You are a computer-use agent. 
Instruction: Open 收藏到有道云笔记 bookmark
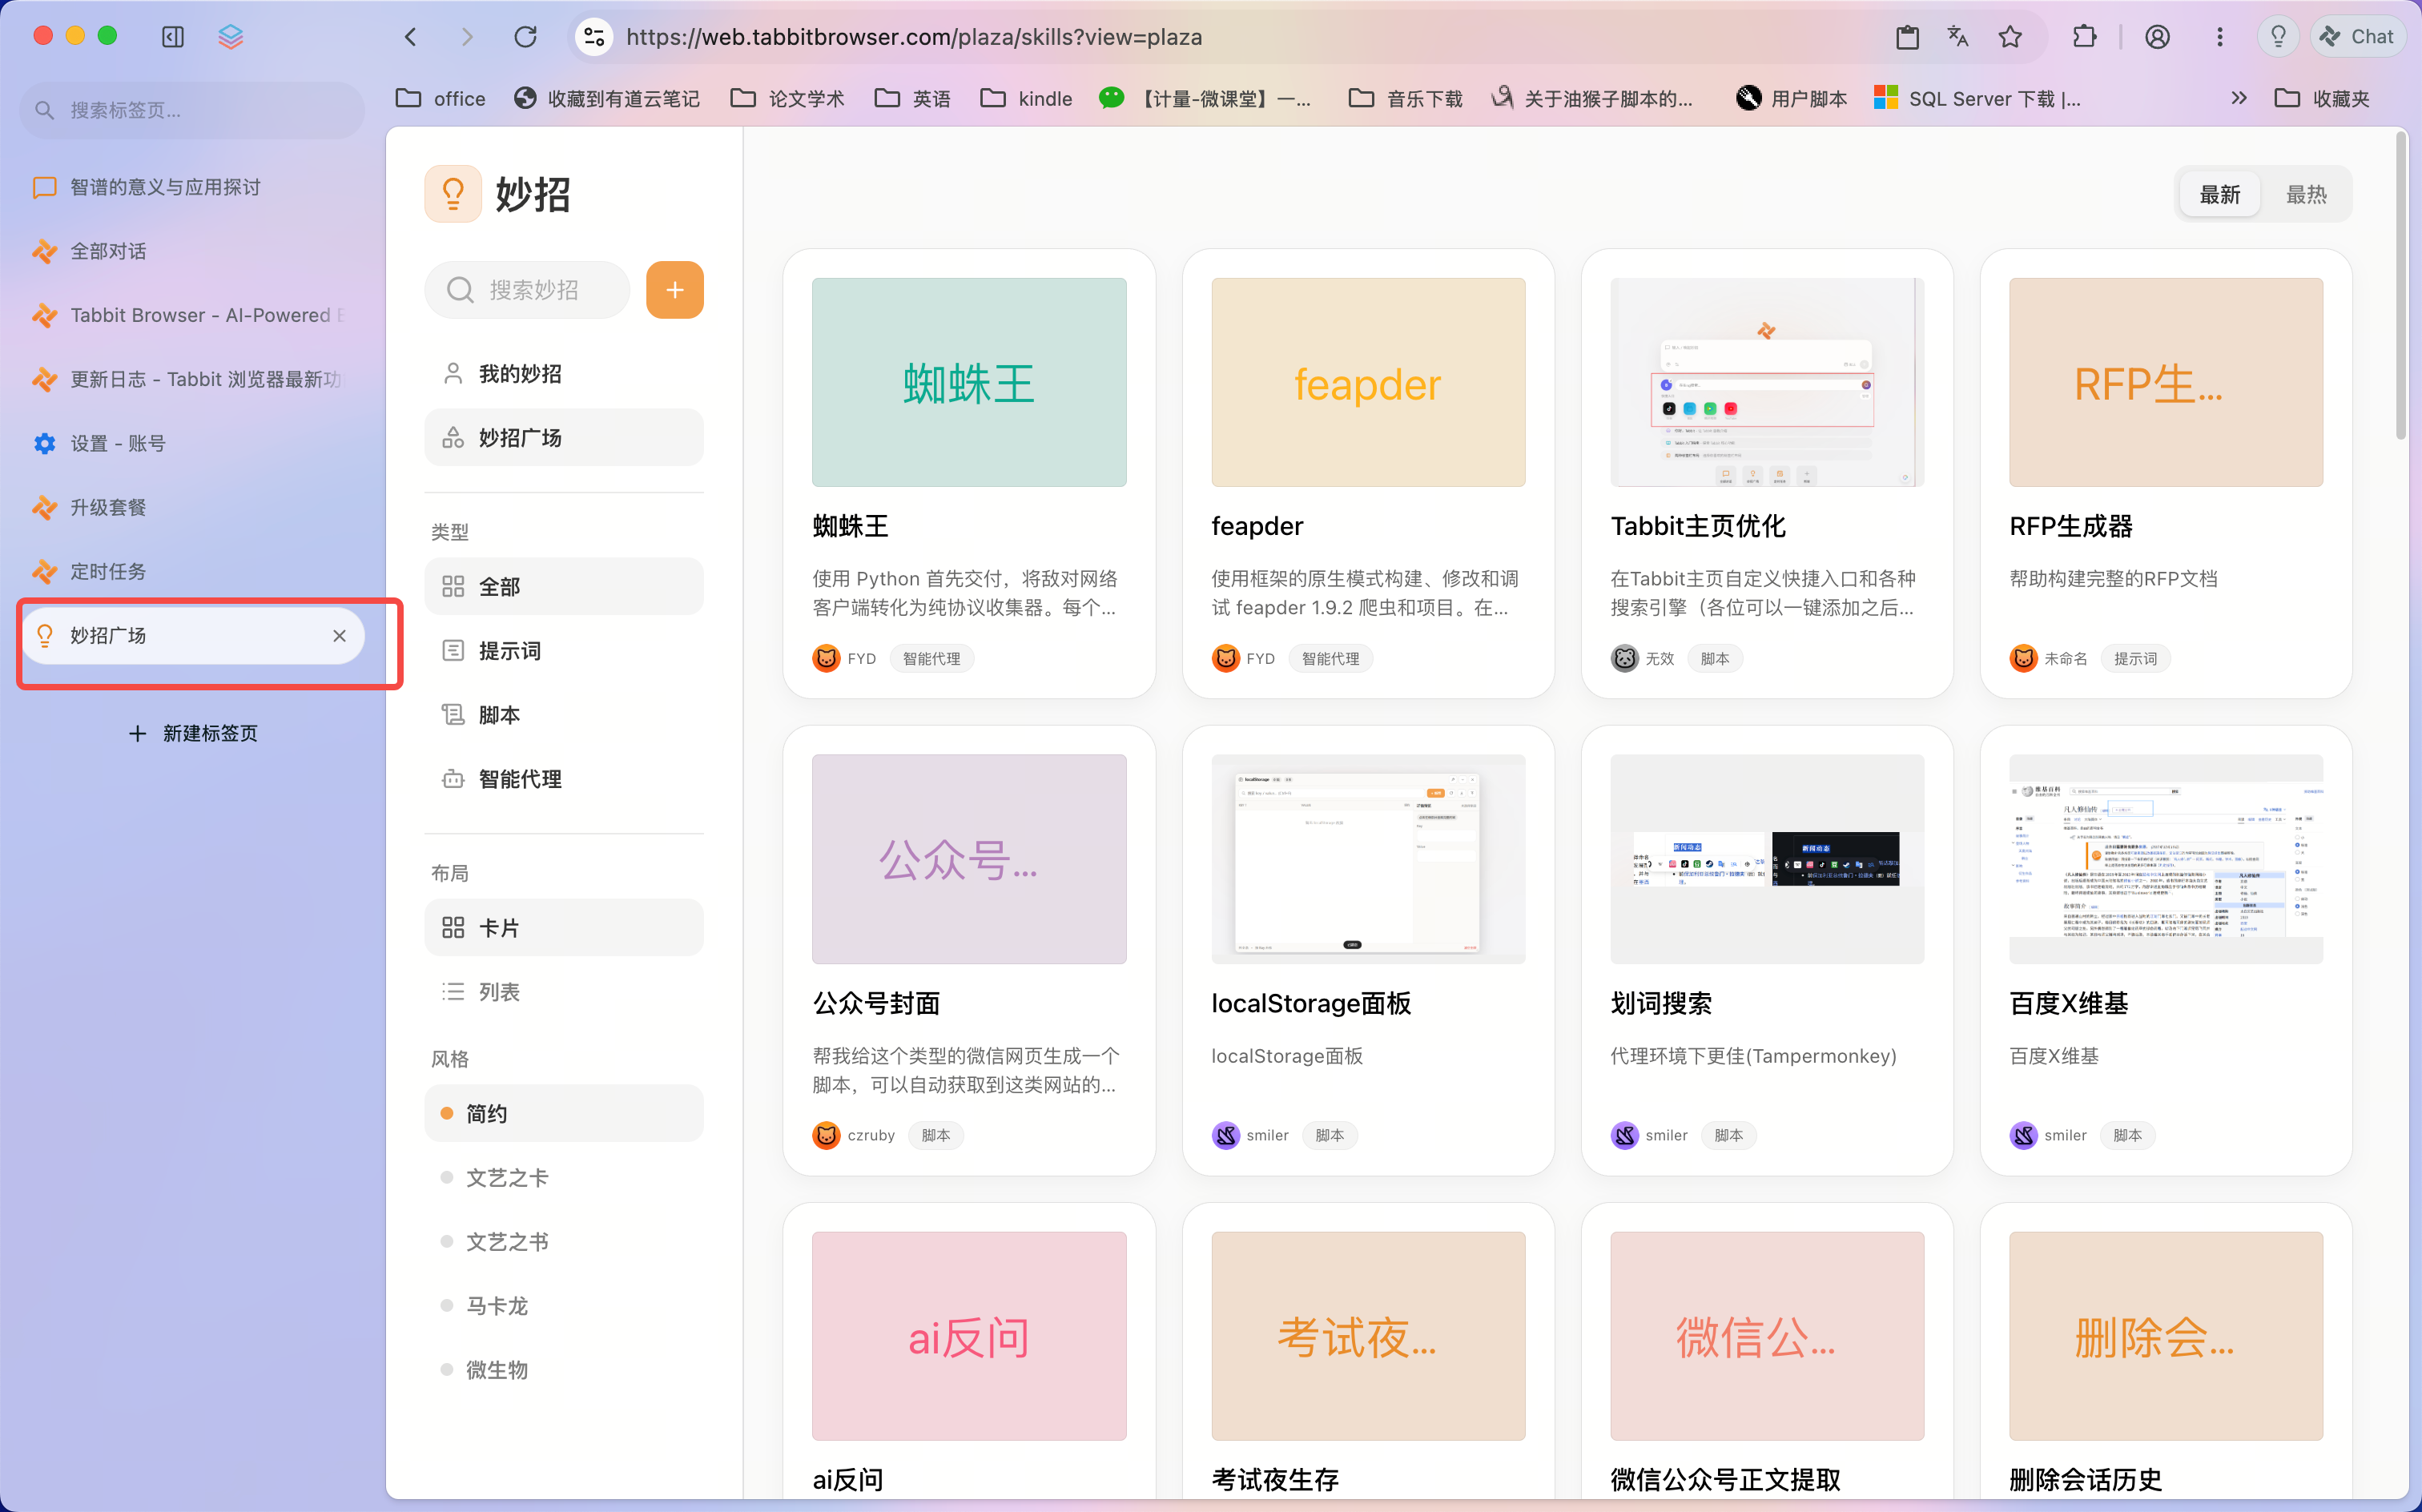click(607, 98)
